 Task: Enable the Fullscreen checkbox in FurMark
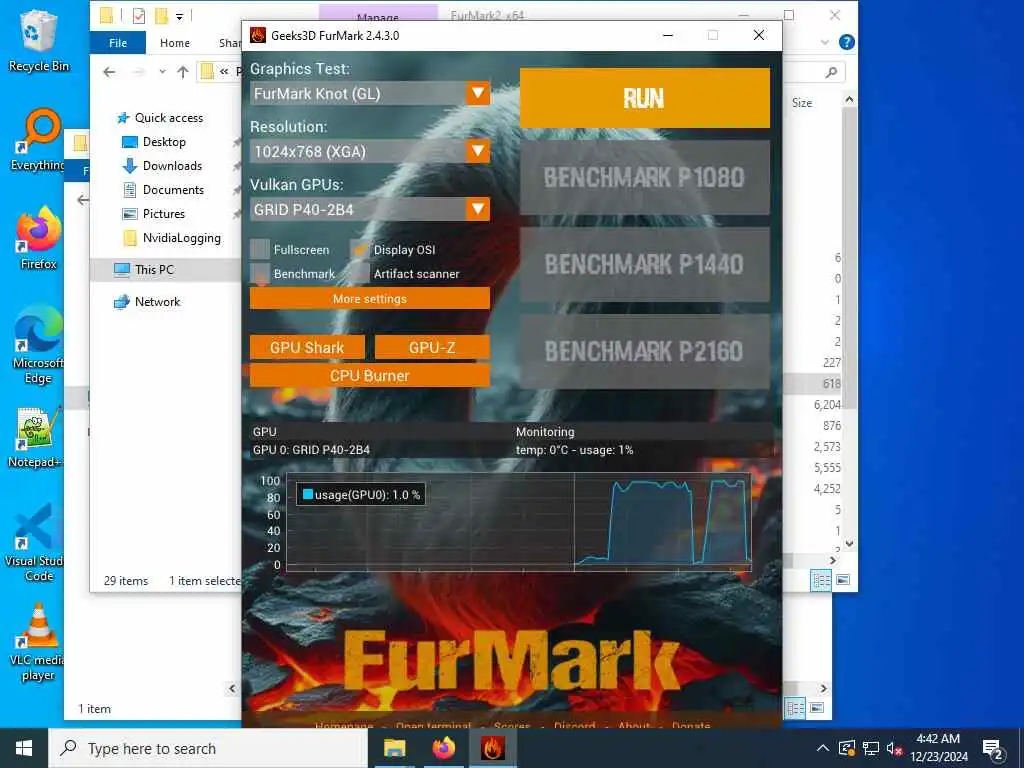[259, 249]
